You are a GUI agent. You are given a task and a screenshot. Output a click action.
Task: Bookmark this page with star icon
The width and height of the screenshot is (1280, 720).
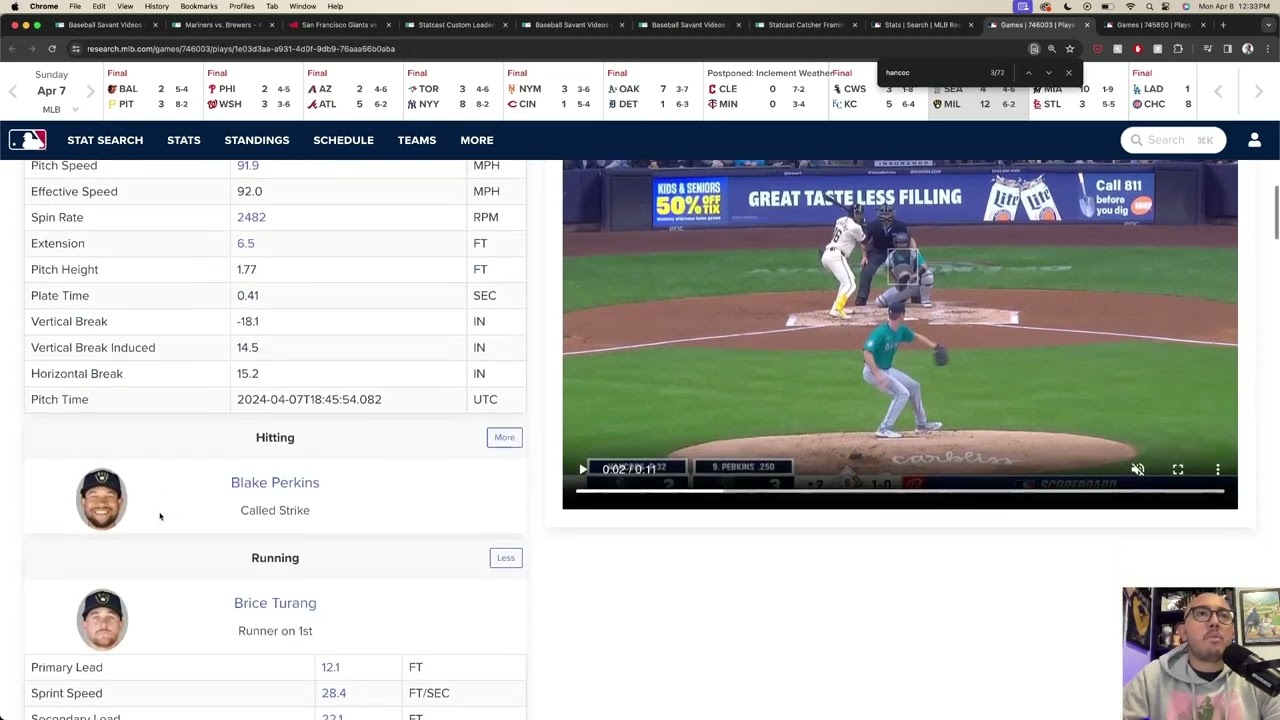click(x=1070, y=48)
